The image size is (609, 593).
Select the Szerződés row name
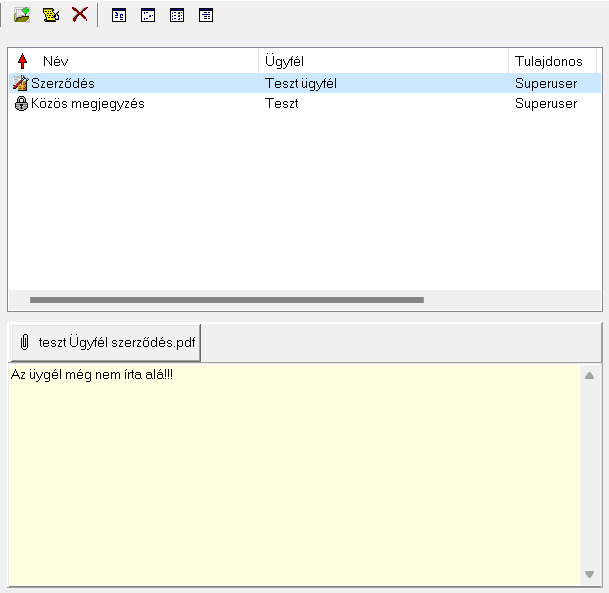(63, 83)
